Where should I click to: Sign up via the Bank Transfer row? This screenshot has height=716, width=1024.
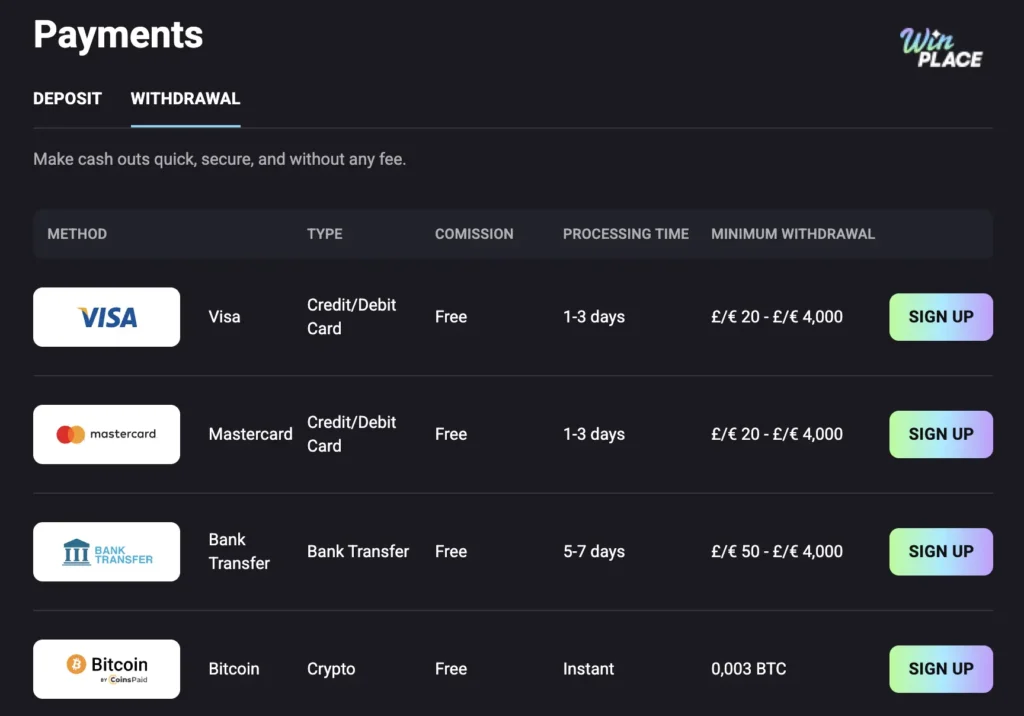[x=940, y=551]
